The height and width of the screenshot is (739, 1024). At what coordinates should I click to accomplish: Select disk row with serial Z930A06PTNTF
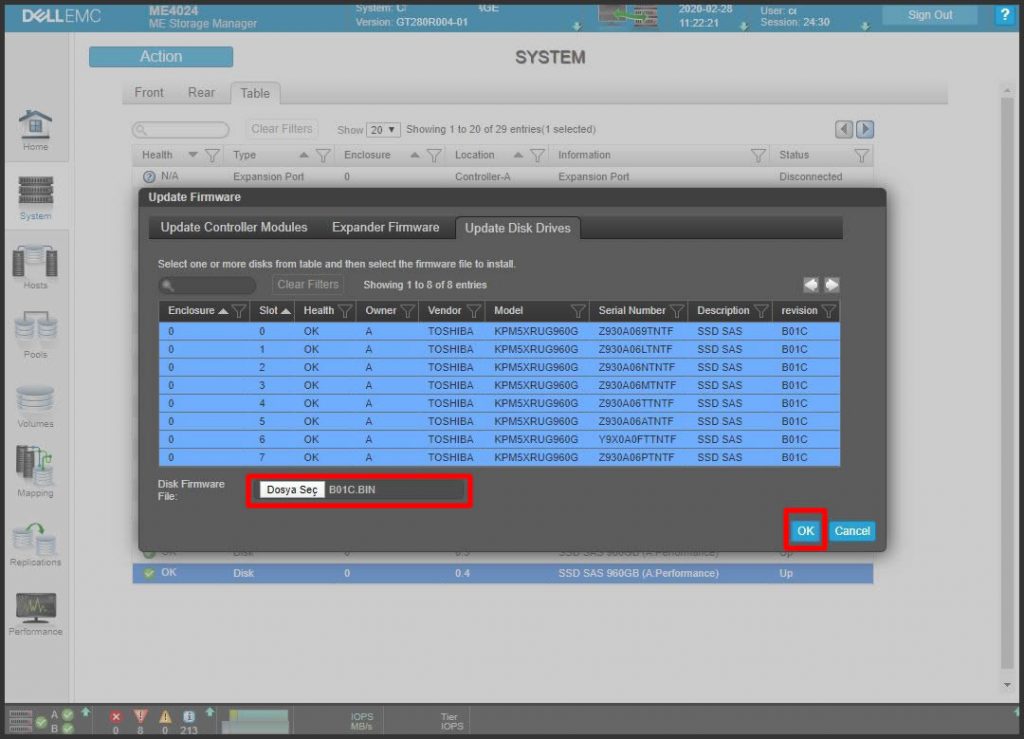click(x=499, y=458)
